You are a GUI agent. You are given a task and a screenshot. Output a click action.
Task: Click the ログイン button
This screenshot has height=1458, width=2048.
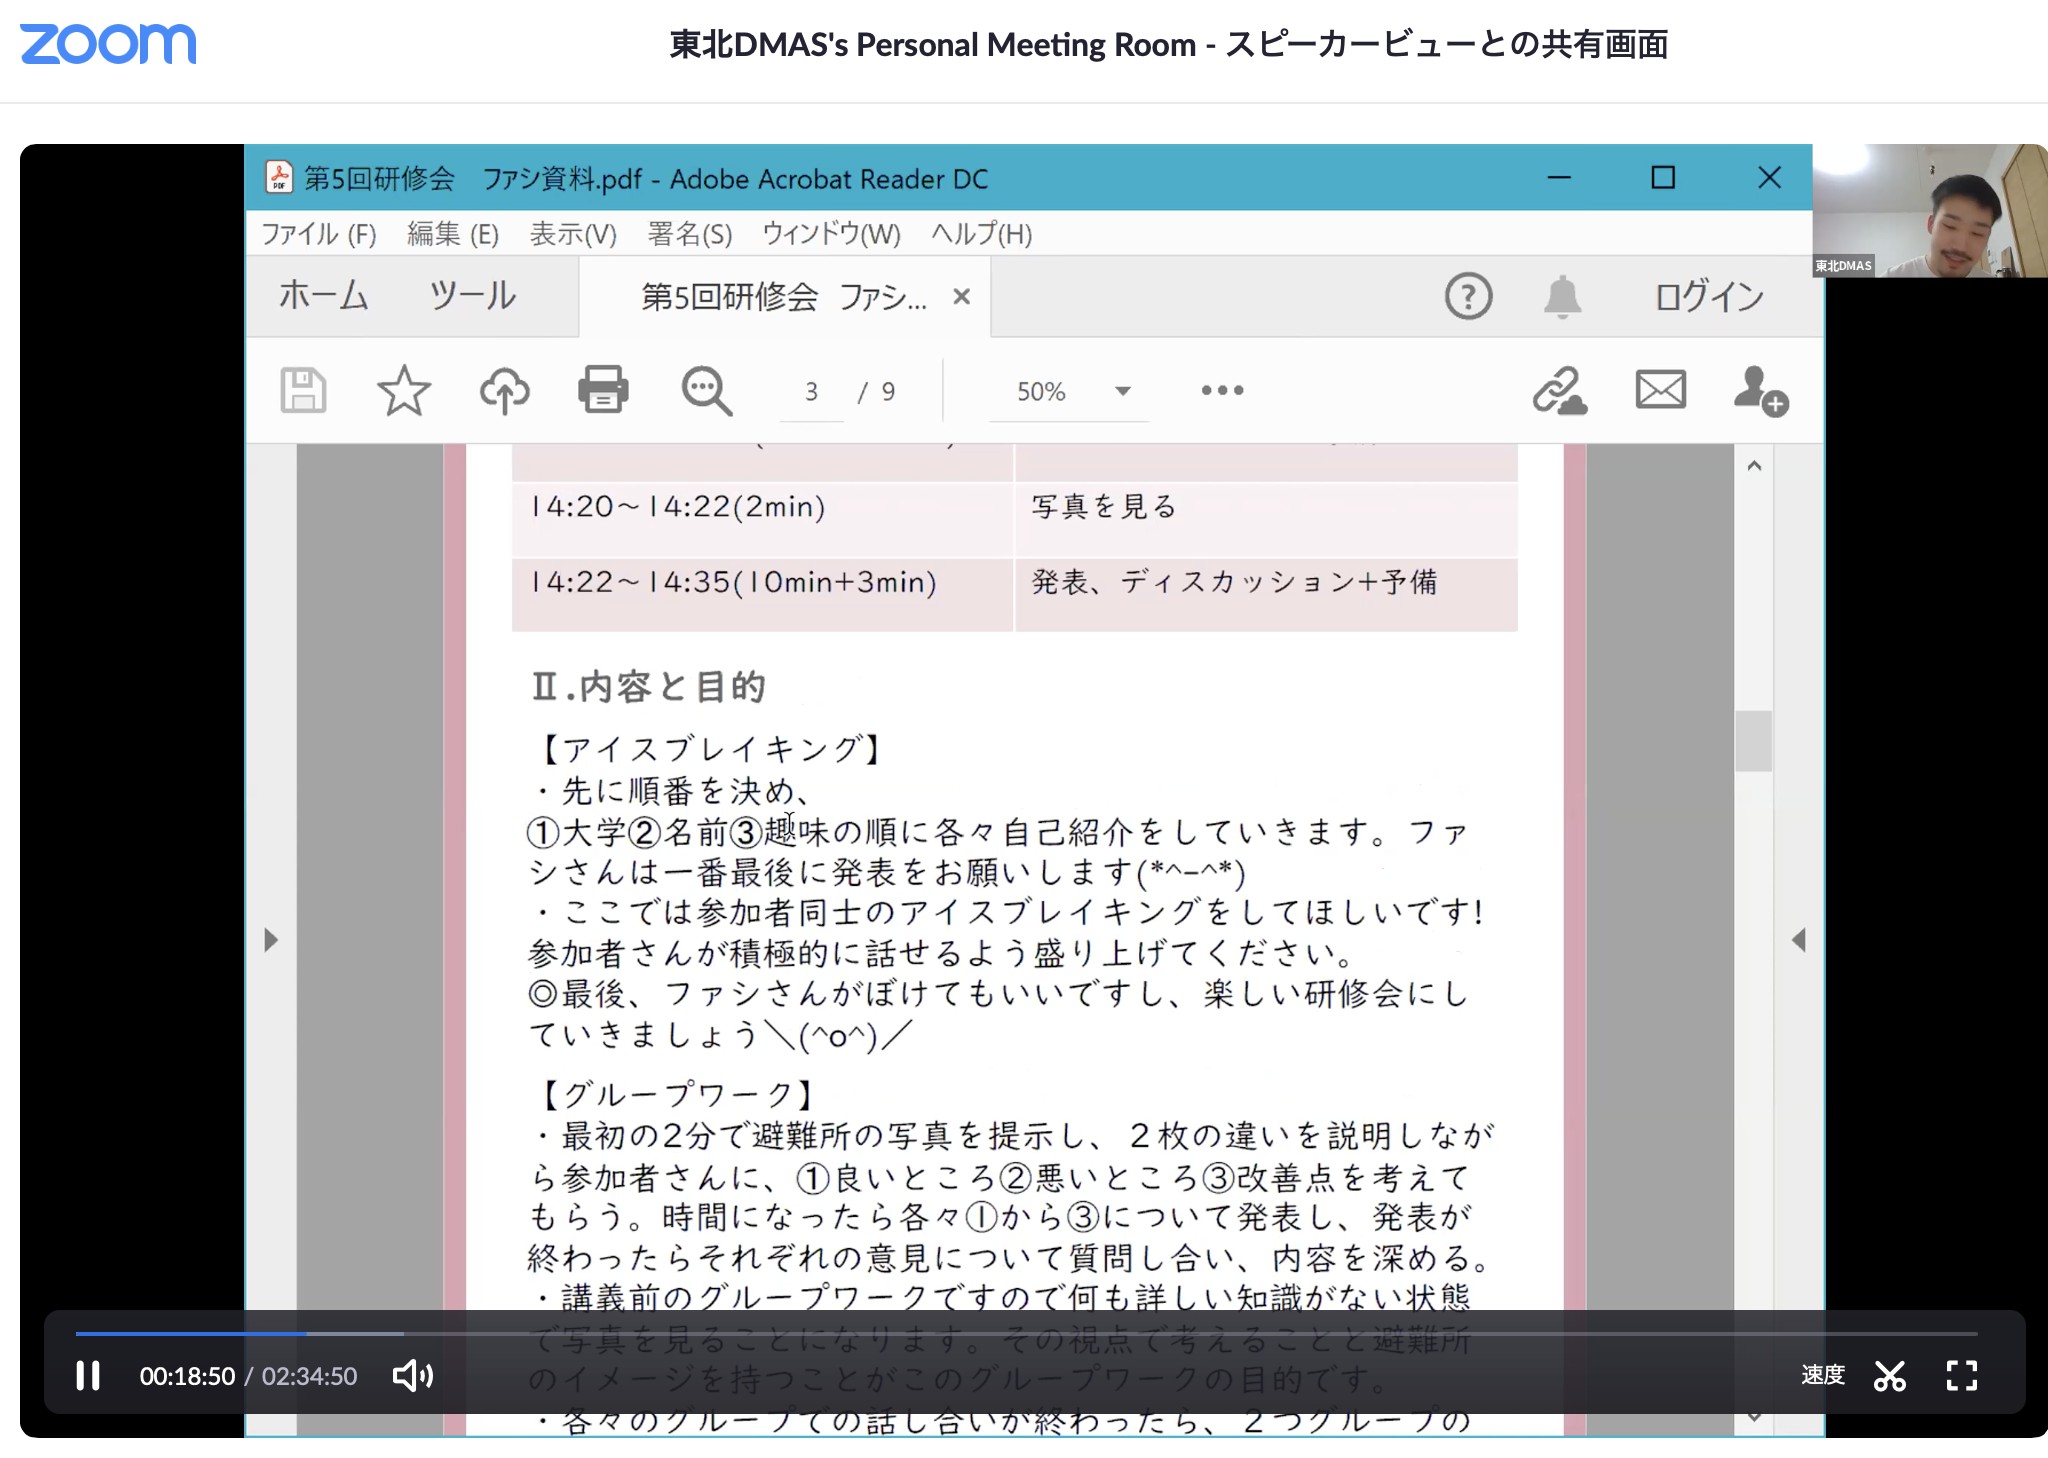click(x=1709, y=297)
